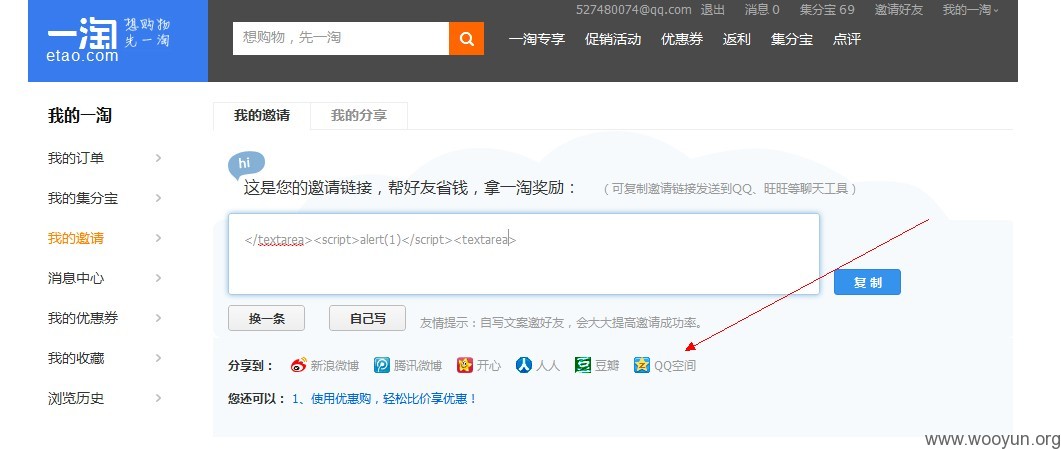The width and height of the screenshot is (1061, 449).
Task: Click the orange search magnifier button
Action: pos(466,39)
